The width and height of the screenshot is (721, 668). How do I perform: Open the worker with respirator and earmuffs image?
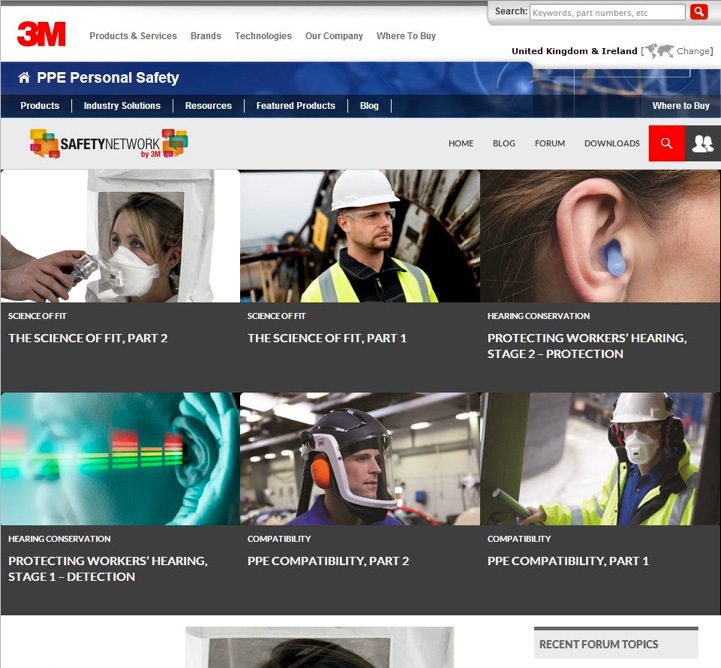click(x=600, y=459)
